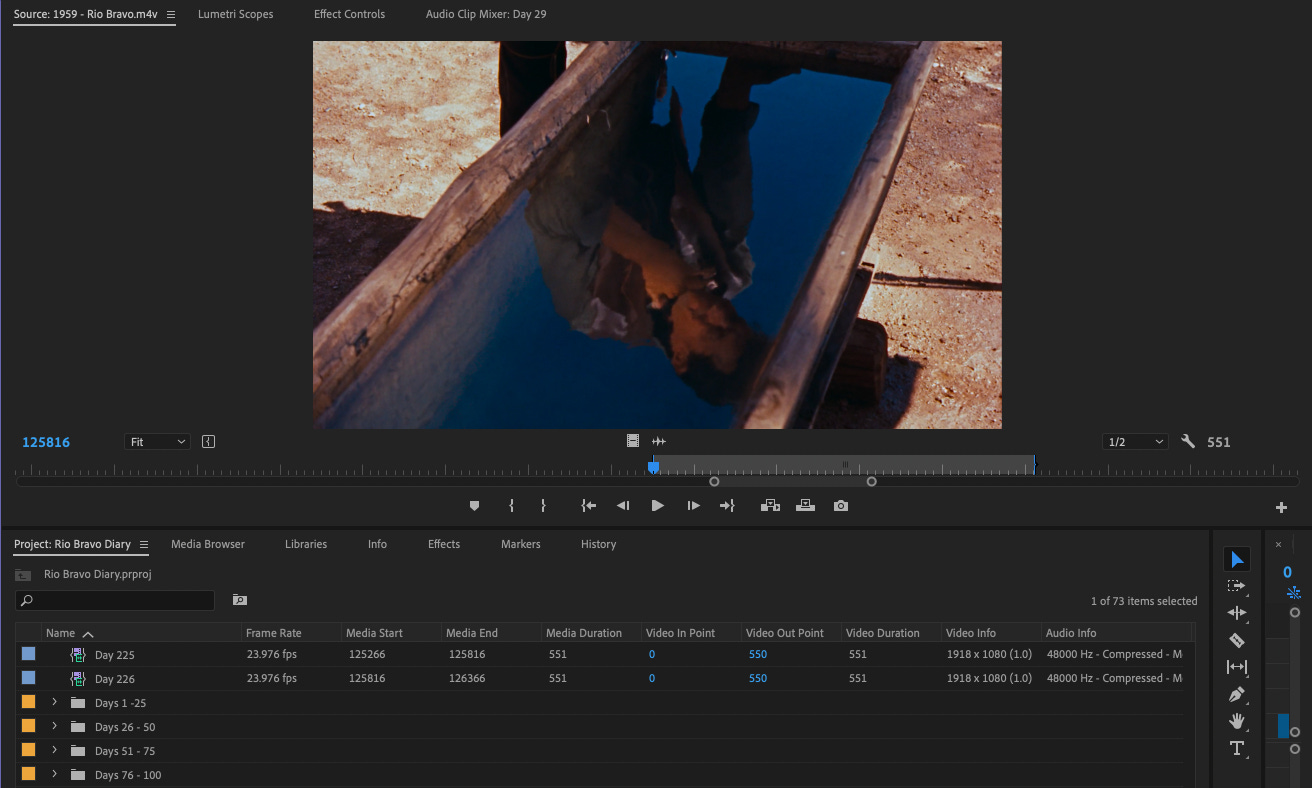Select the Hand tool
Screen dimensions: 1312x788
coord(1237,721)
